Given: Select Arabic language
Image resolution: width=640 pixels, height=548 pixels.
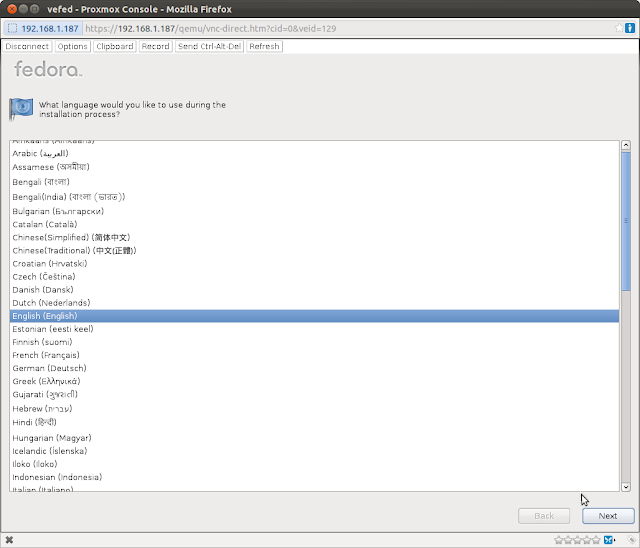Looking at the screenshot, I should 314,153.
